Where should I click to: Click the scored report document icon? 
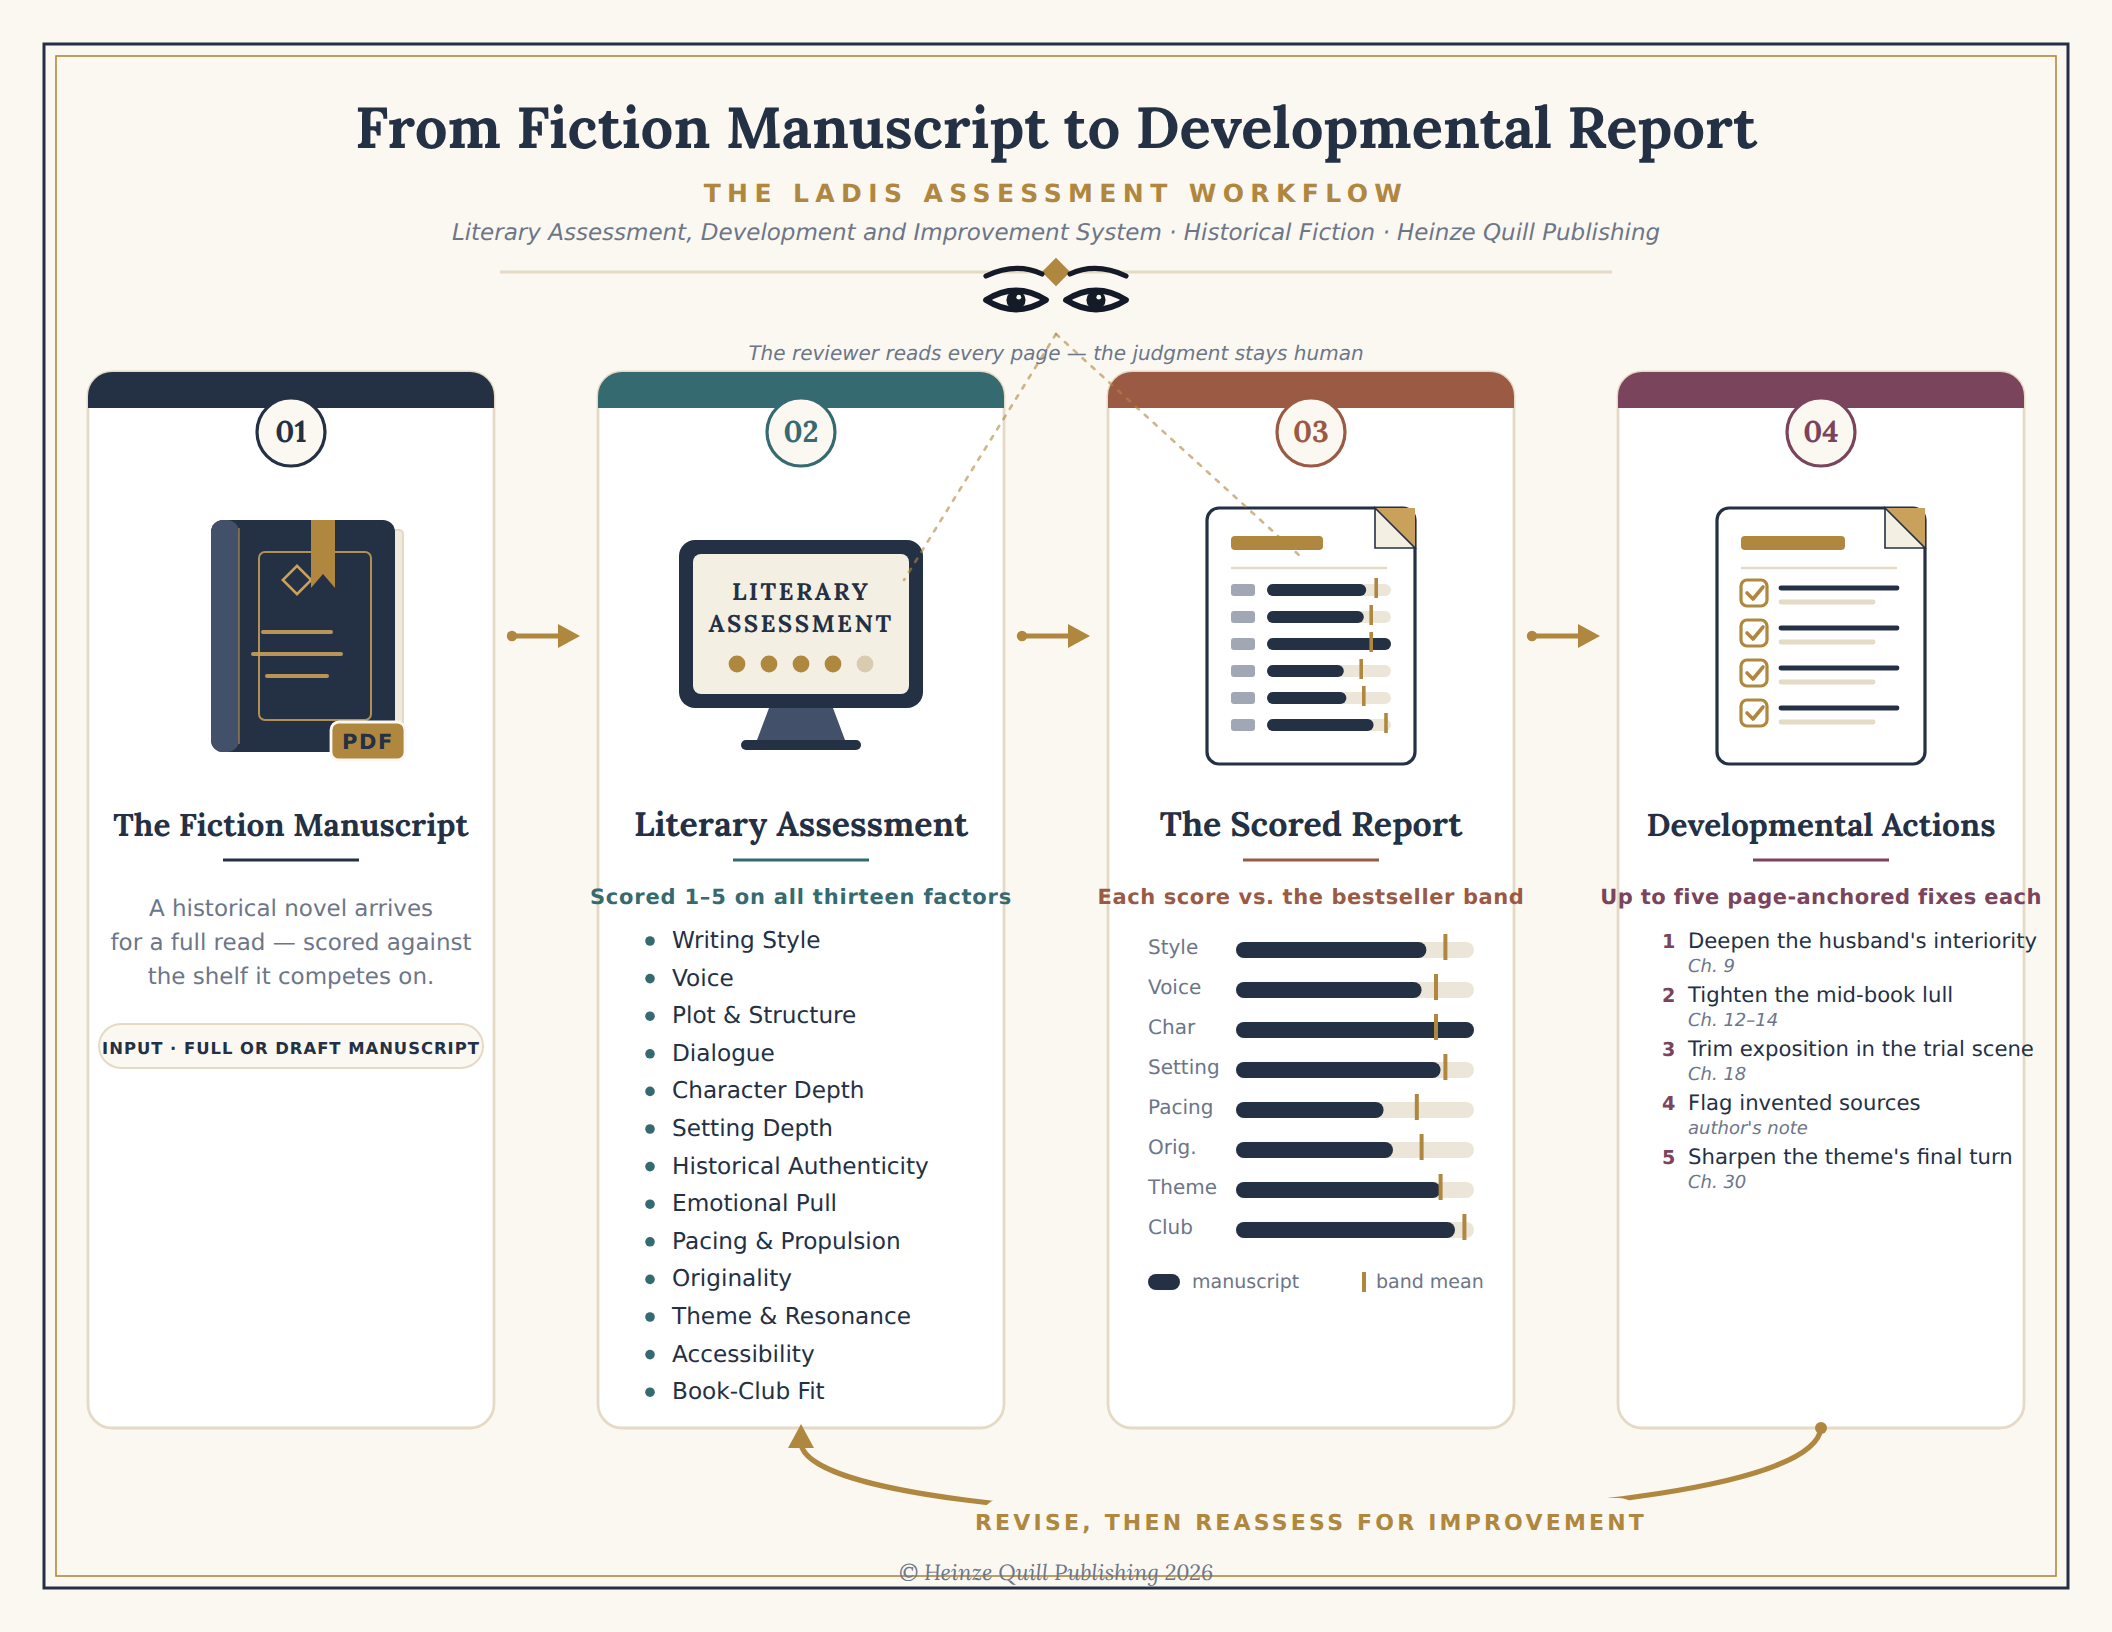tap(1311, 636)
